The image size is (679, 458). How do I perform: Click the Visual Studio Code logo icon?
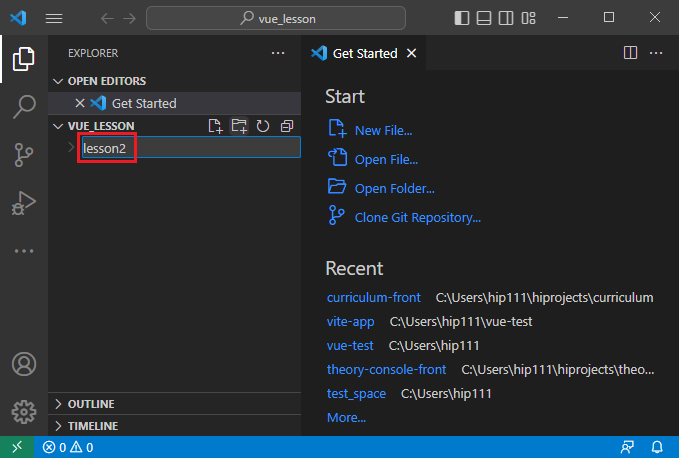pos(18,18)
